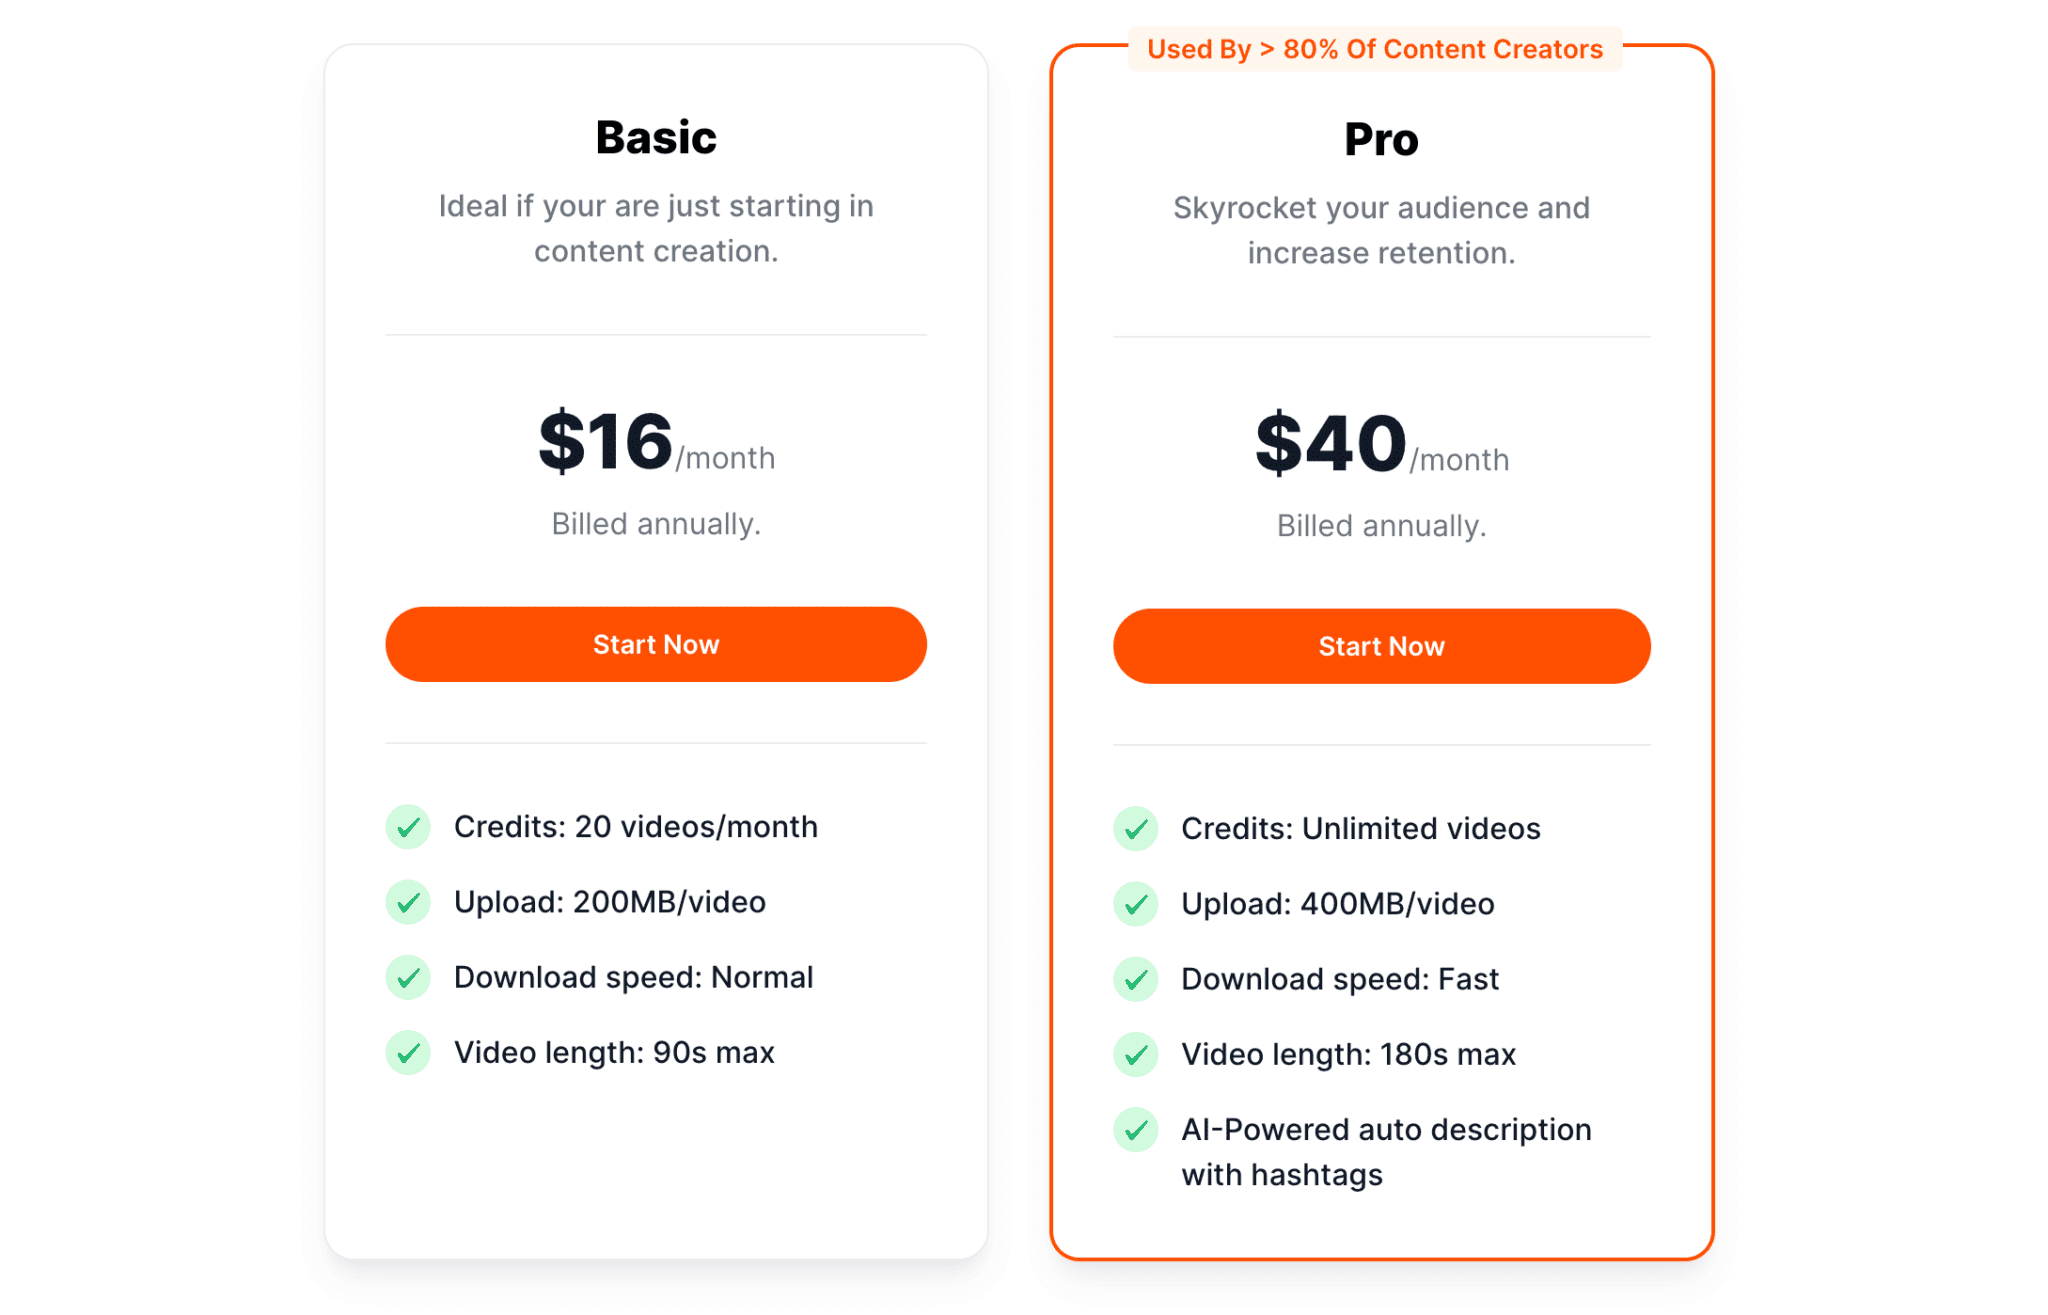This screenshot has height=1315, width=2048.
Task: Click checkmark beside Download speed: Fast
Action: [1135, 979]
